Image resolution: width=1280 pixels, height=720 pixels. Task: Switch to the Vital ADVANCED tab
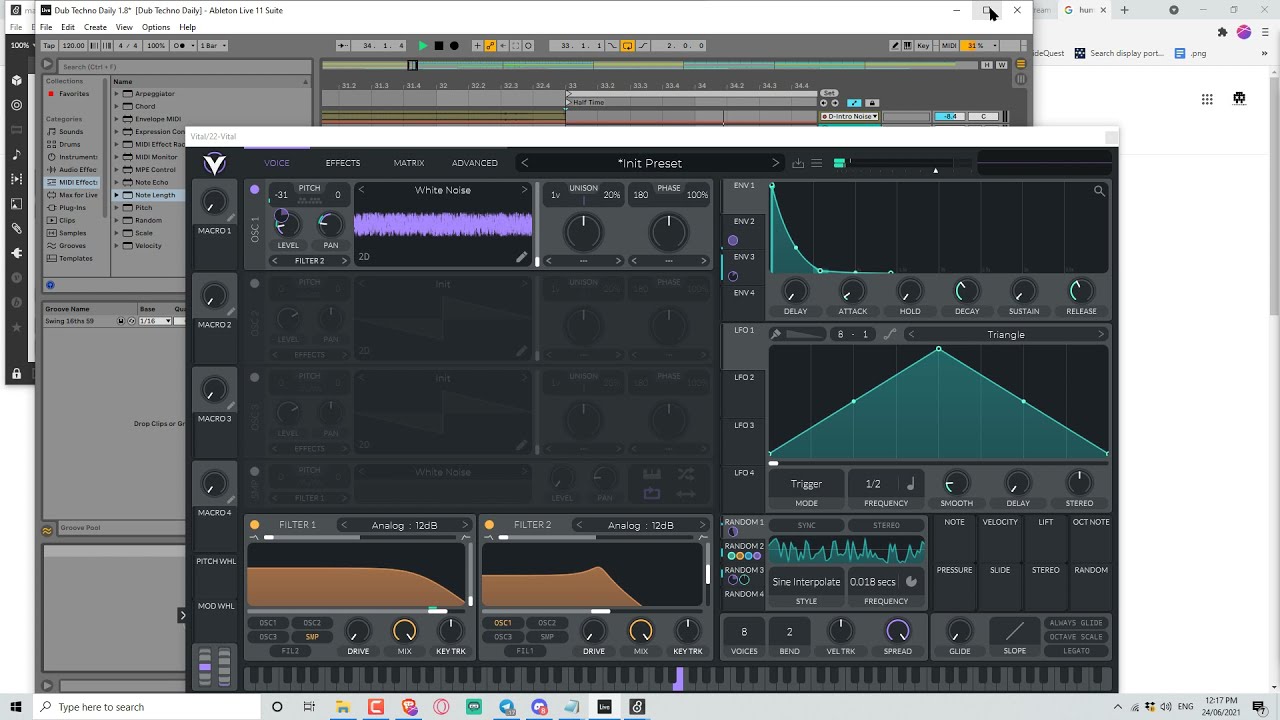(475, 163)
